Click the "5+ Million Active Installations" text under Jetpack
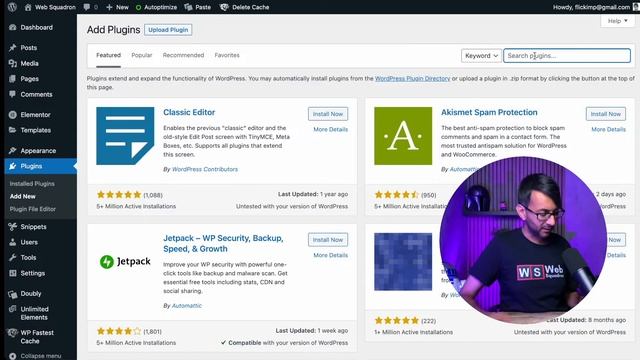The image size is (640, 360). point(136,343)
